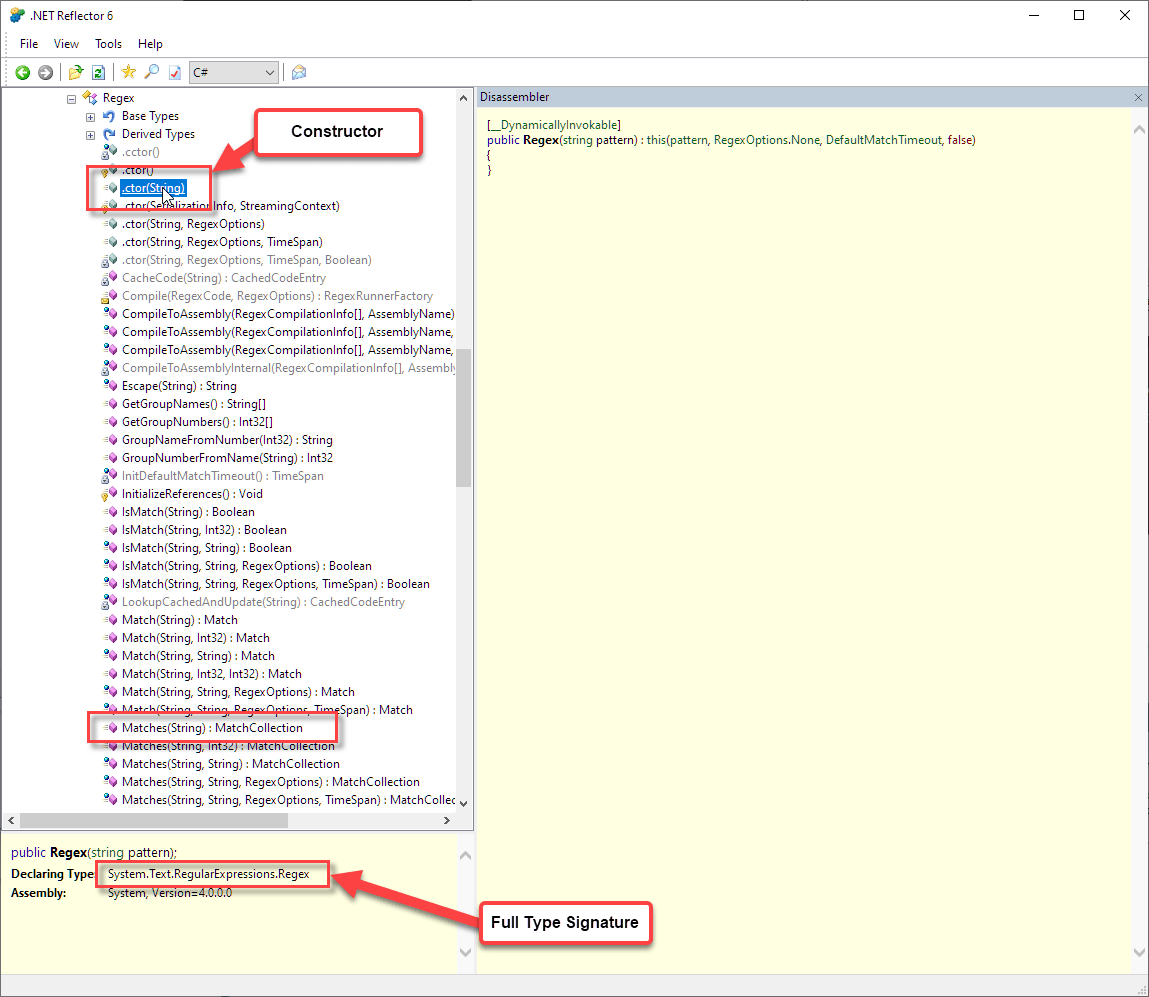Open Search with the magnifier icon
The image size is (1149, 997).
tap(151, 72)
